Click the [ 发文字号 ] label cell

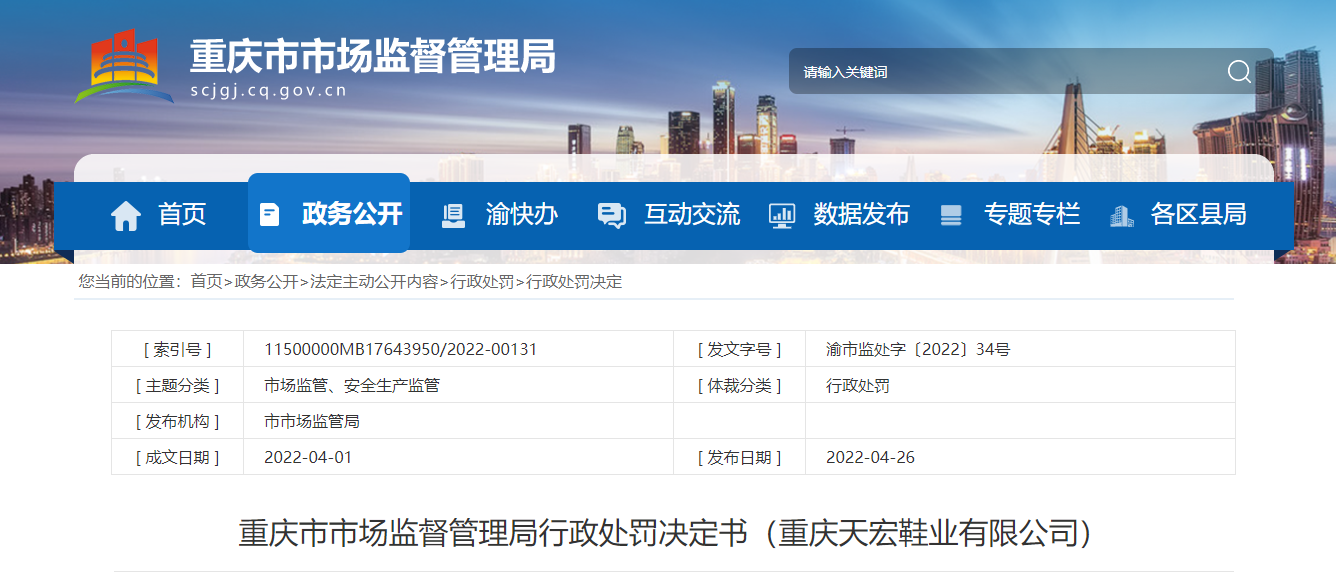click(739, 349)
